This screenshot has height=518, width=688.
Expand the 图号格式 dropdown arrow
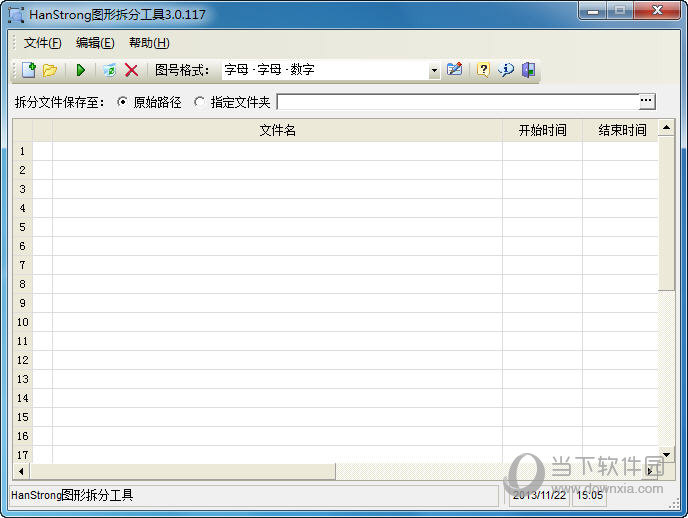point(434,70)
